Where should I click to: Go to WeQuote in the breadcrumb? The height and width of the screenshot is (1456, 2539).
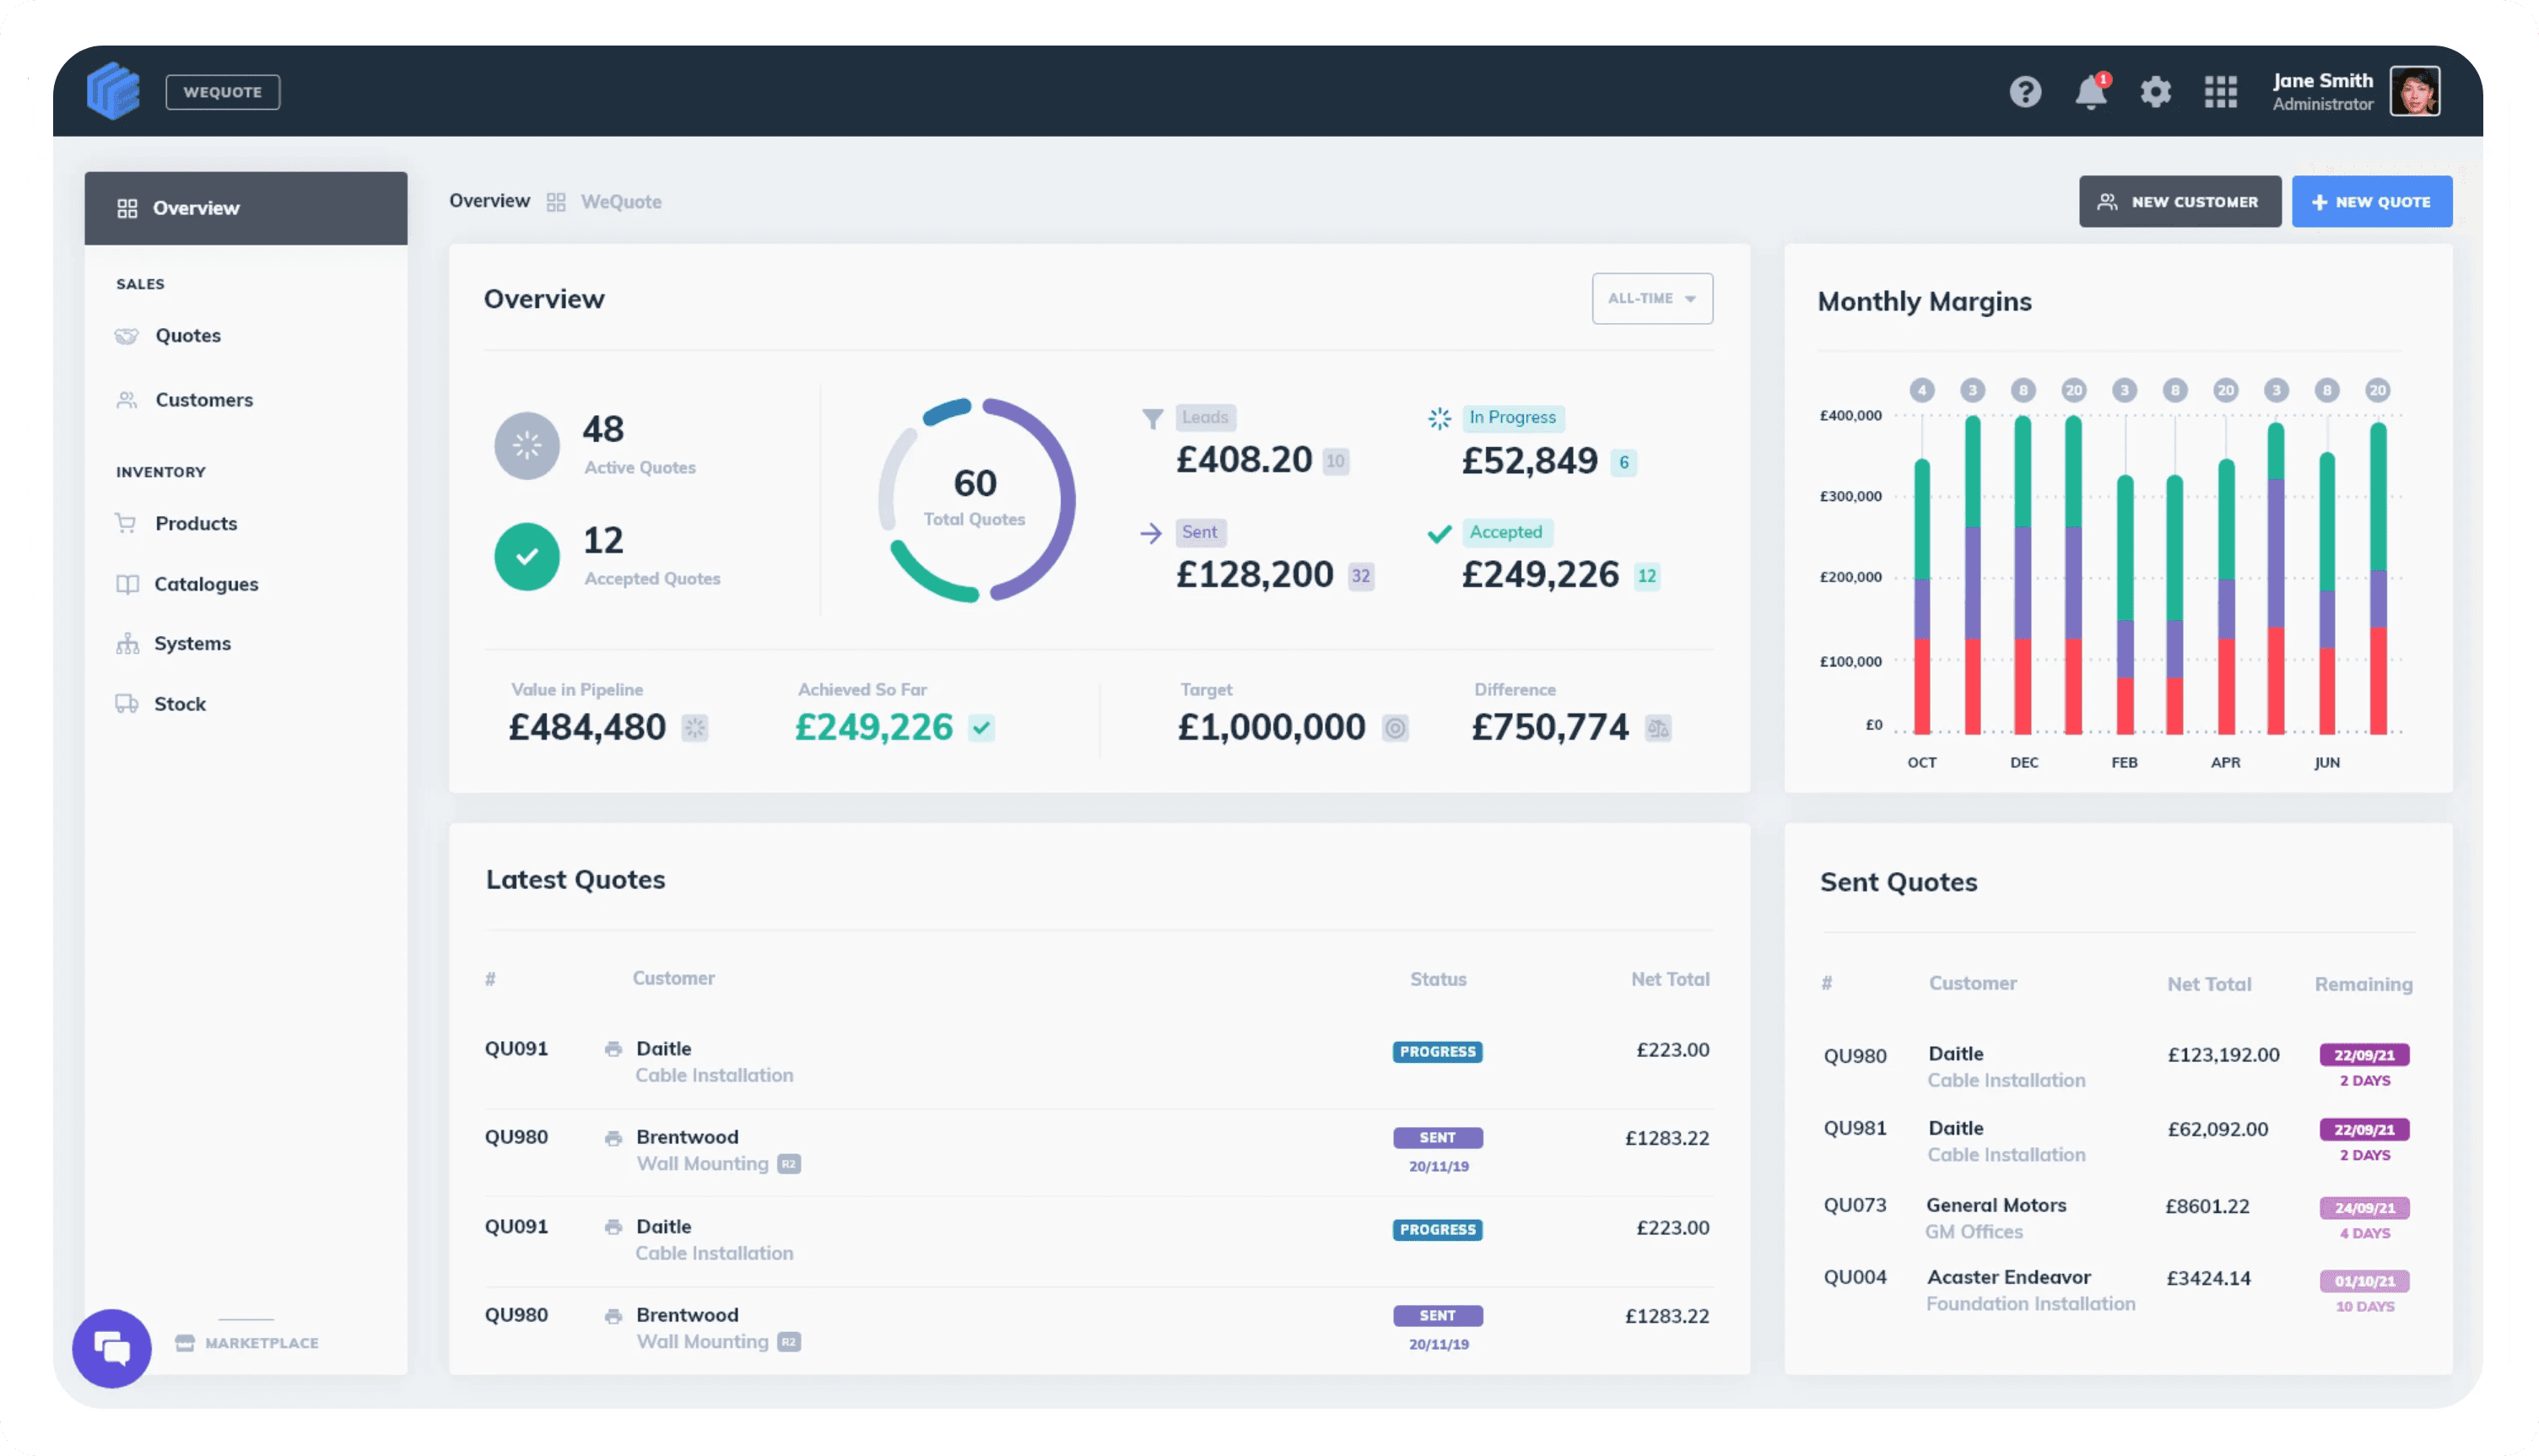pos(621,201)
